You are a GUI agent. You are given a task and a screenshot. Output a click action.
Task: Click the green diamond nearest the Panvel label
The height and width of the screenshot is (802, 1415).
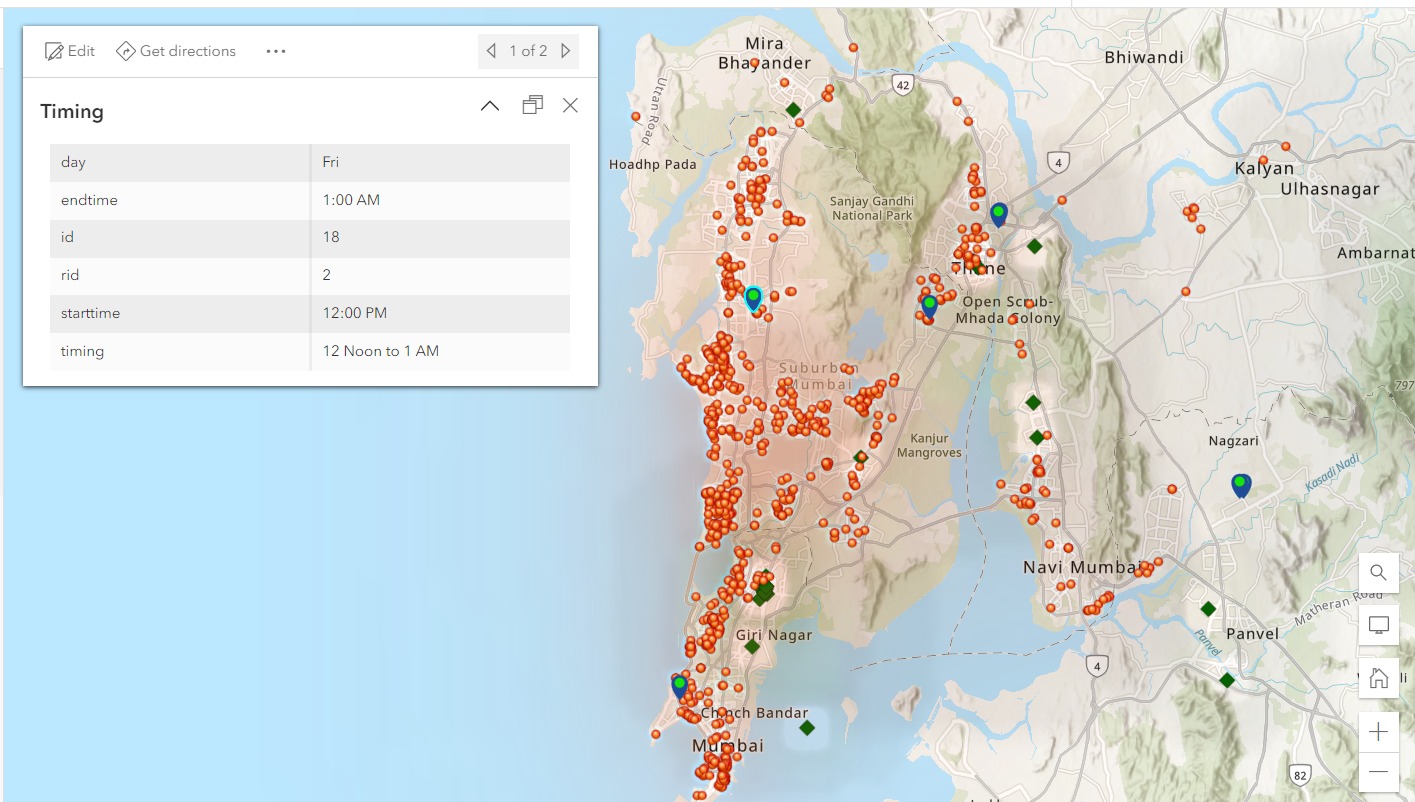click(1208, 608)
